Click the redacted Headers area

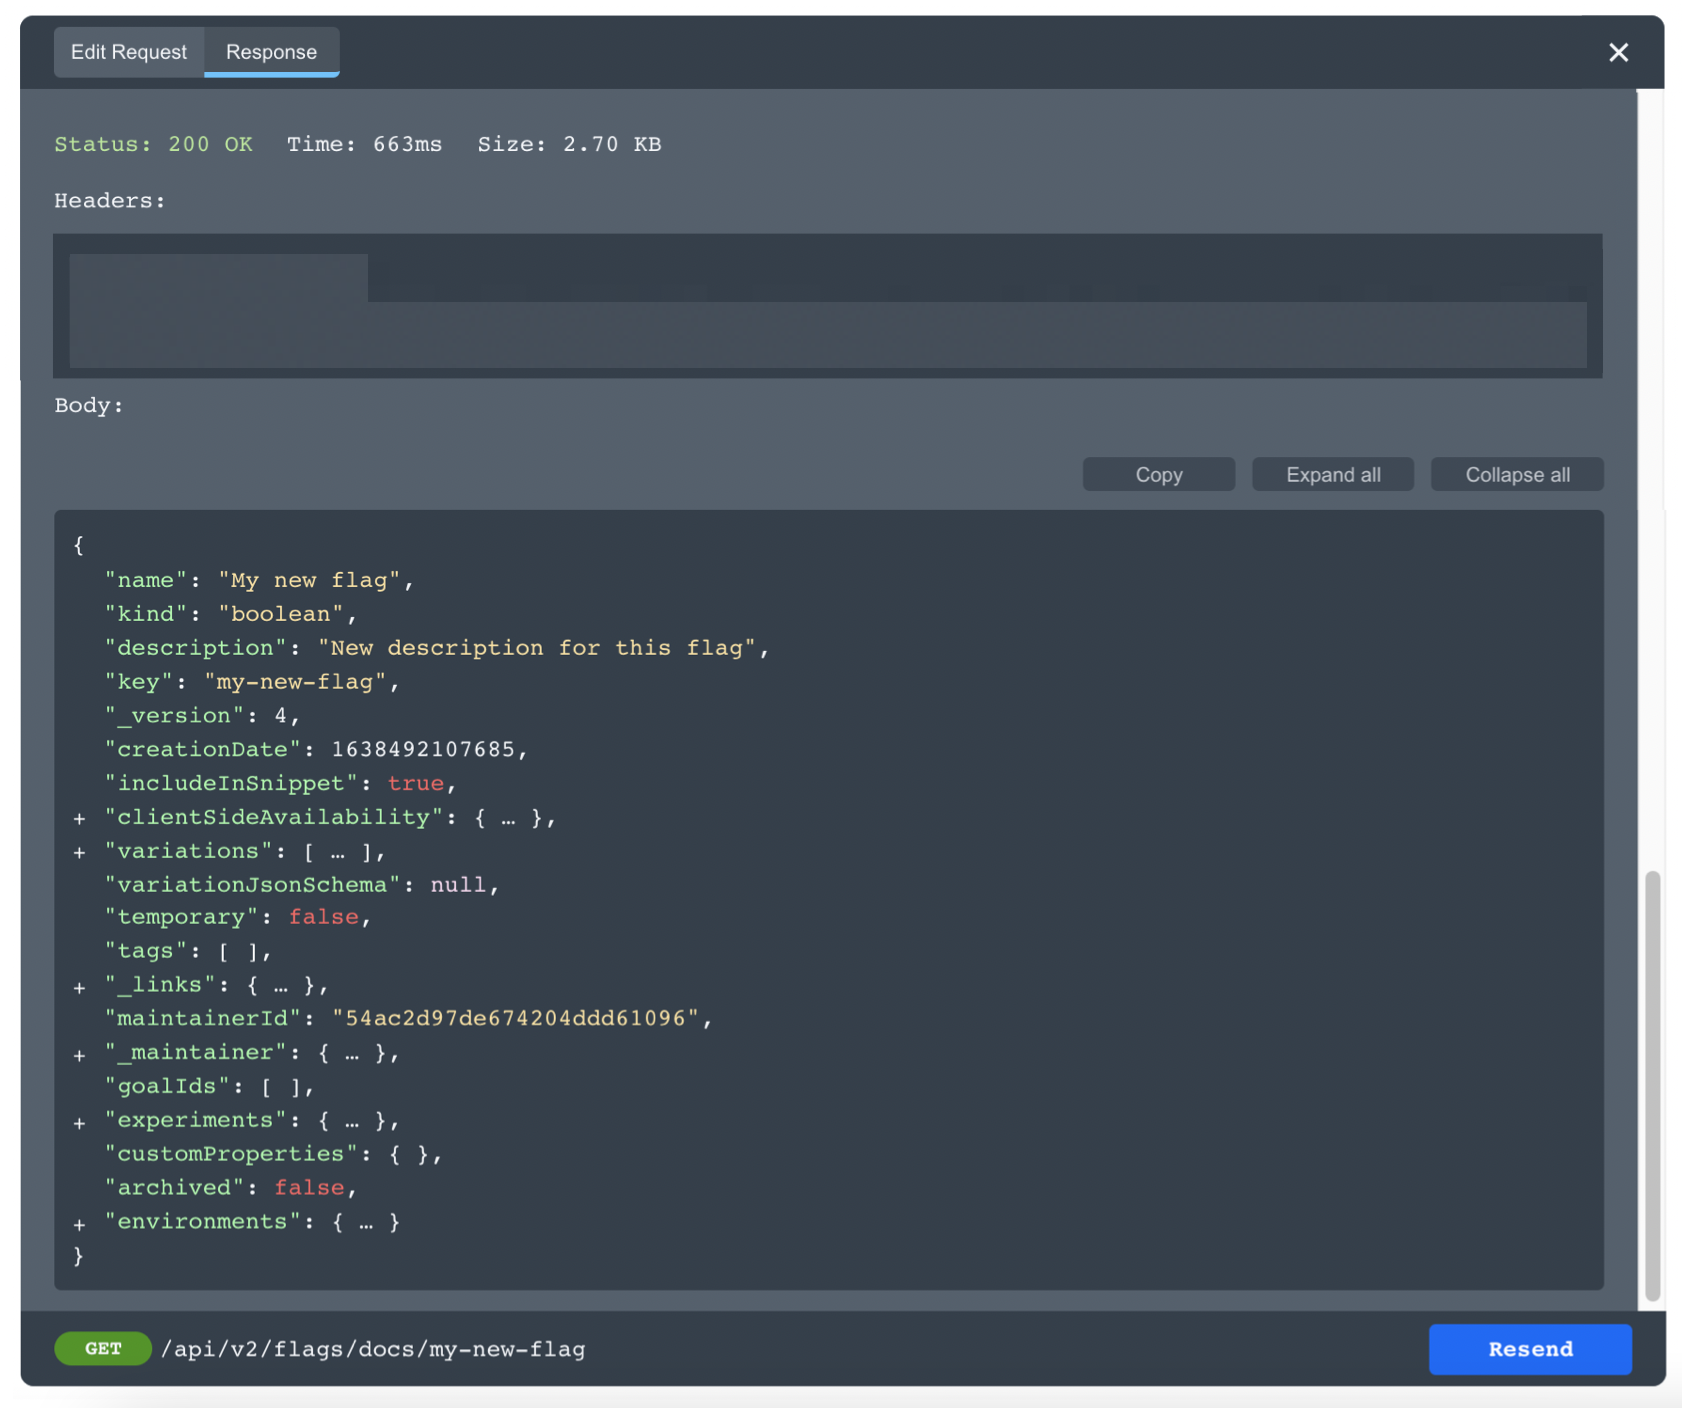828,307
